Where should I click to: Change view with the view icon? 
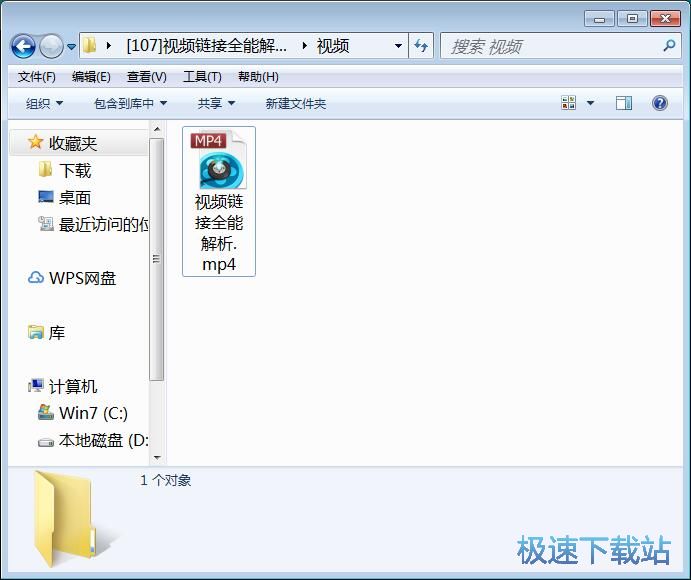tap(568, 103)
